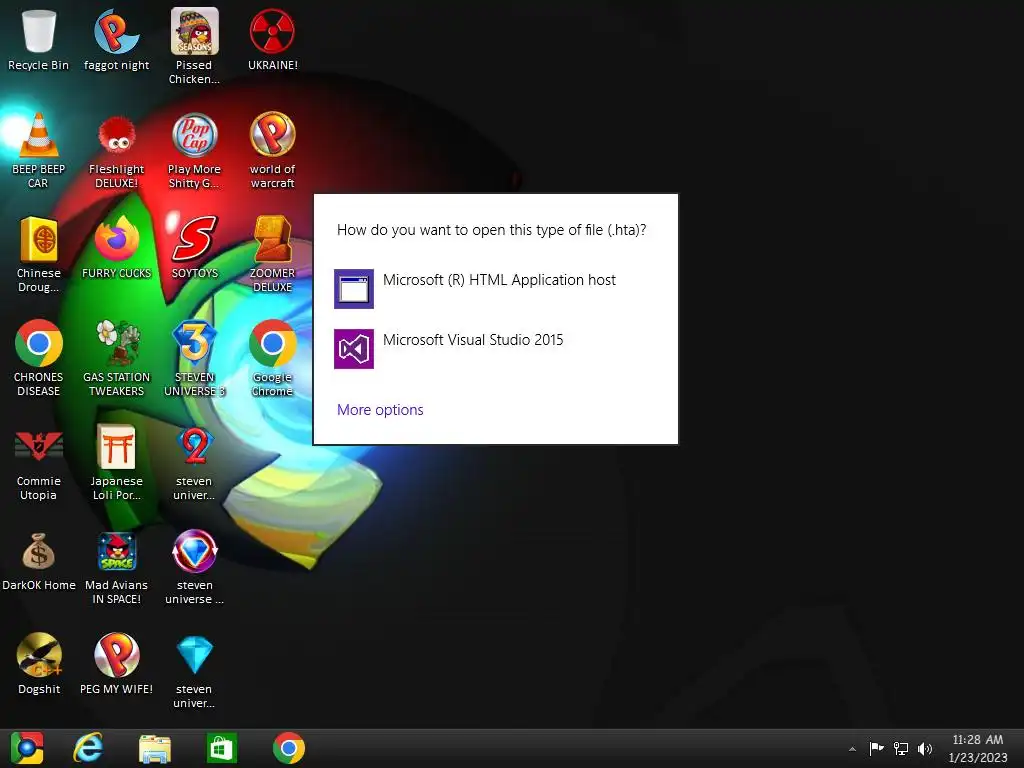This screenshot has height=768, width=1024.
Task: Open File Explorer from the taskbar
Action: tap(155, 748)
